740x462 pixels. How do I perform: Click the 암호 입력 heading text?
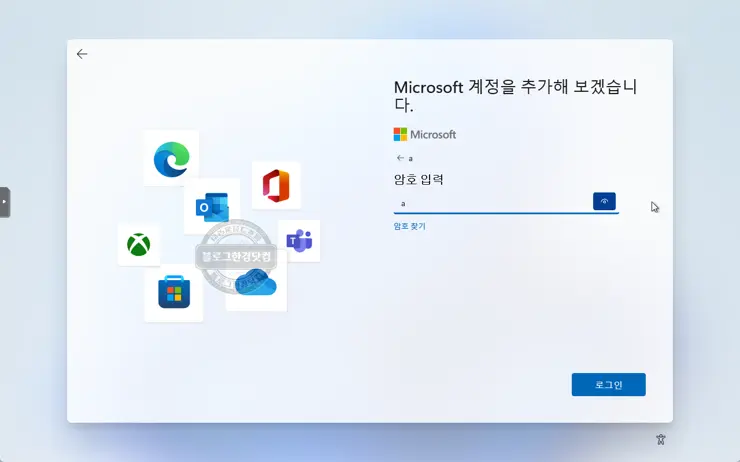click(419, 179)
